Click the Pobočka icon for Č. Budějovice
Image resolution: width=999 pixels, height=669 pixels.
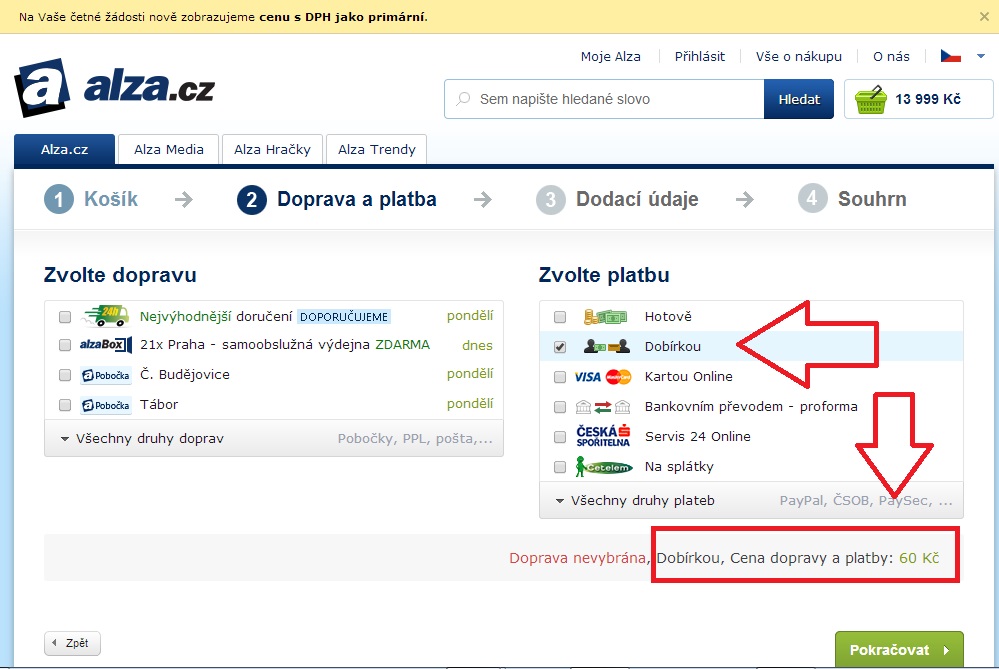coord(106,375)
